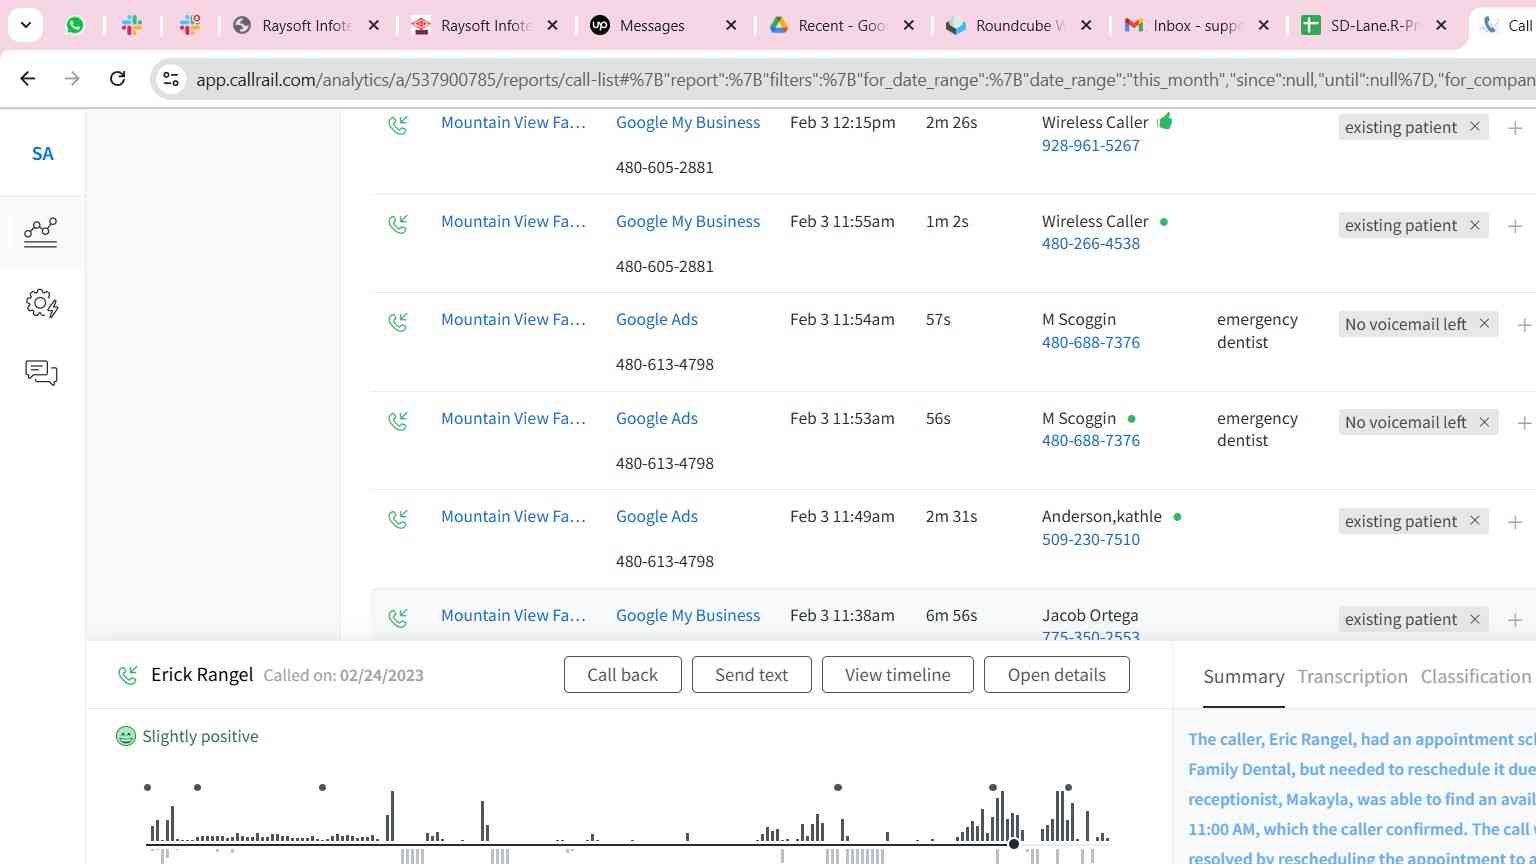Open Google My Business source for 11:55am call

pos(688,221)
